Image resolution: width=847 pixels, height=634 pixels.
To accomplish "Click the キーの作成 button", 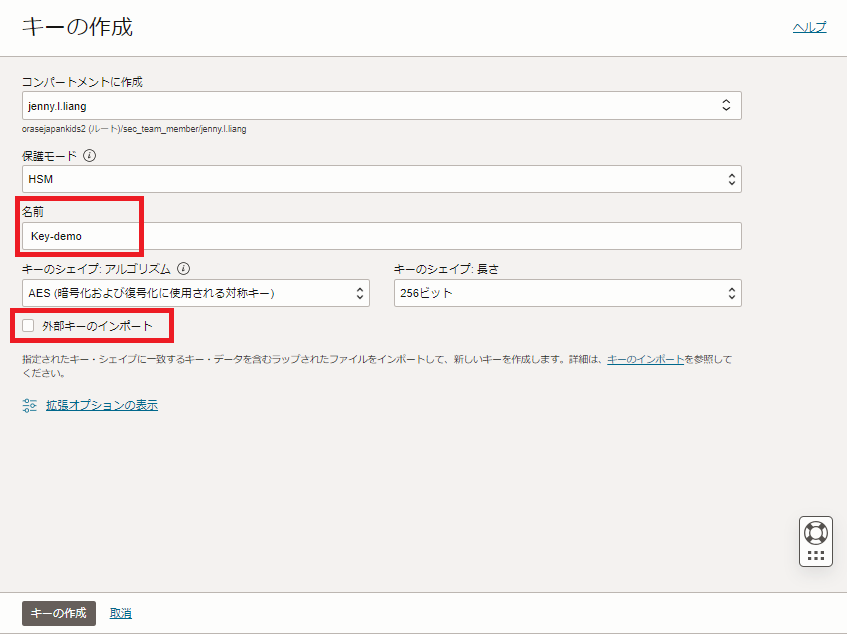I will click(x=59, y=613).
